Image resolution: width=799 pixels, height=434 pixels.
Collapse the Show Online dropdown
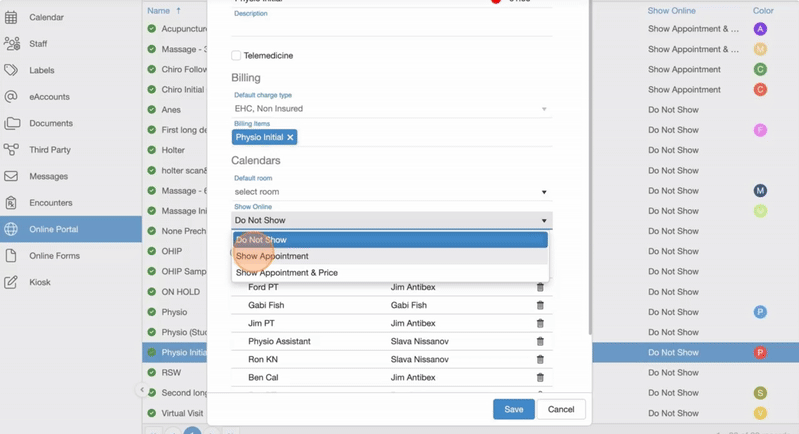pyautogui.click(x=544, y=221)
